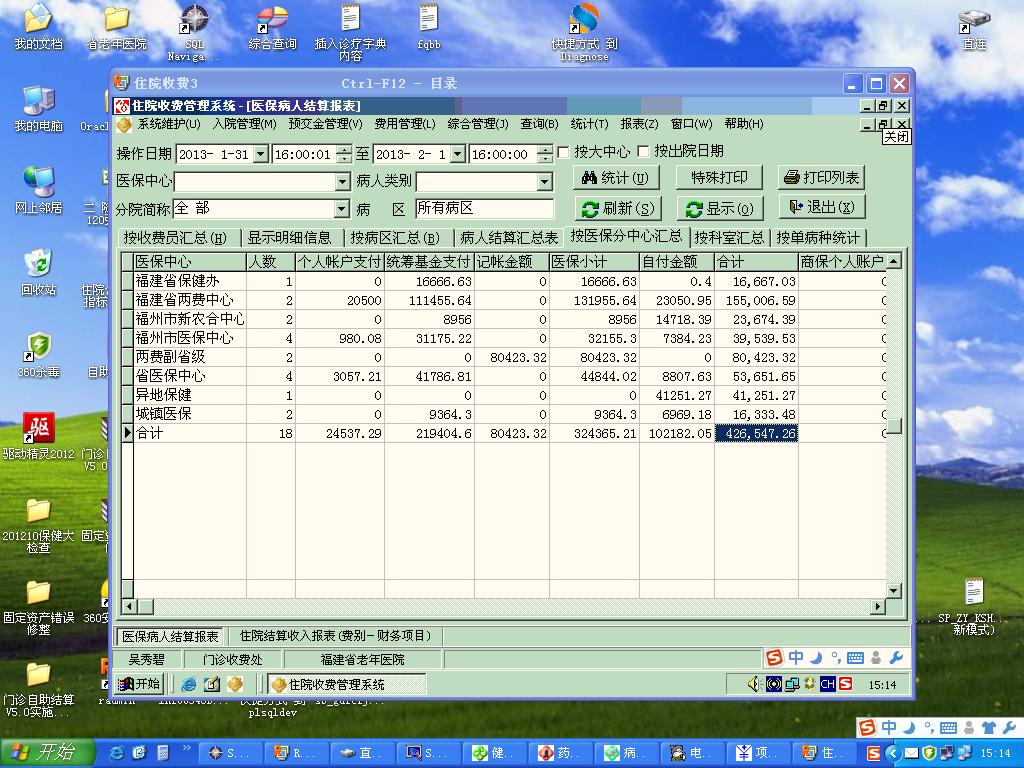1024x768 pixels.
Task: Click T-shirt skin icon on desktop Sogou bar
Action: (x=989, y=728)
